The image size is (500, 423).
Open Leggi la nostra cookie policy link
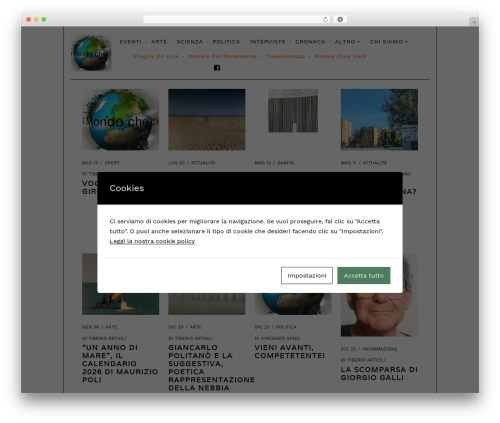(x=152, y=241)
